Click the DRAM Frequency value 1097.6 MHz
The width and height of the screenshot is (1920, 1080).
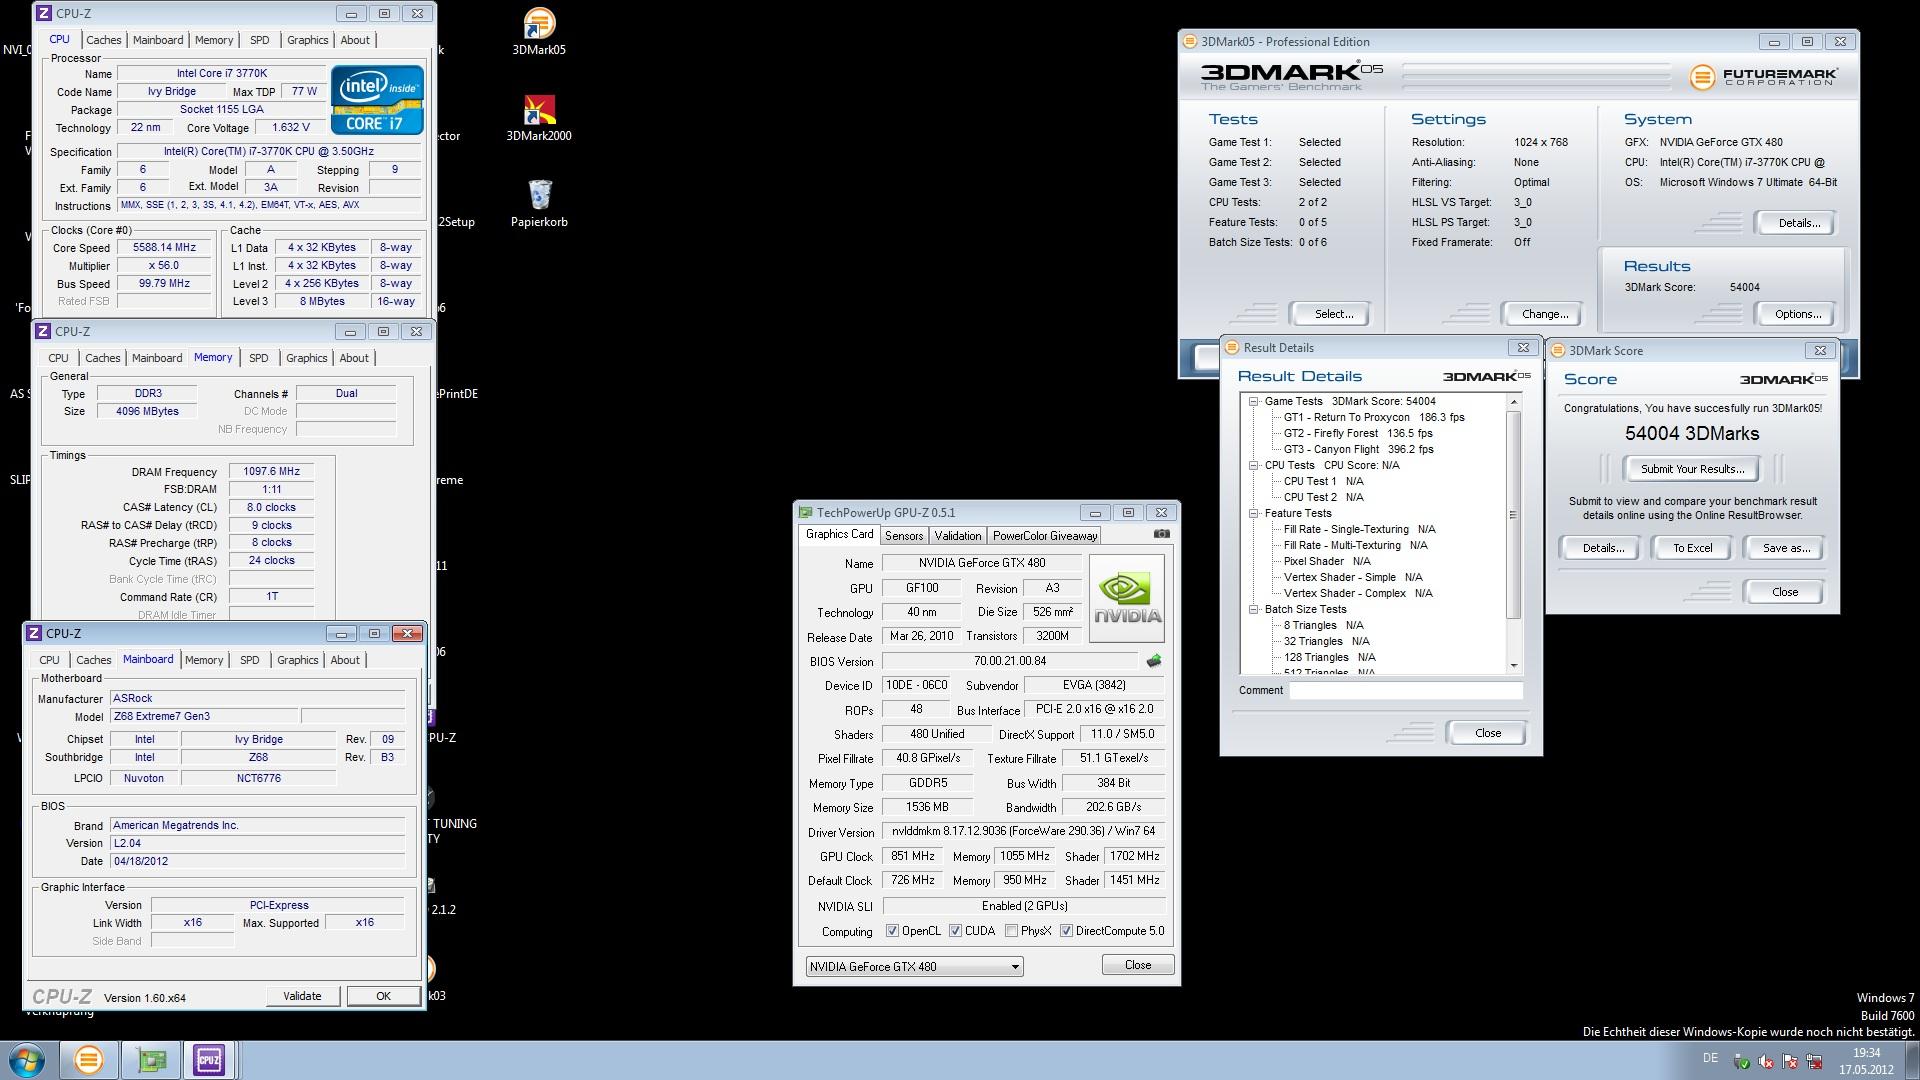(271, 472)
